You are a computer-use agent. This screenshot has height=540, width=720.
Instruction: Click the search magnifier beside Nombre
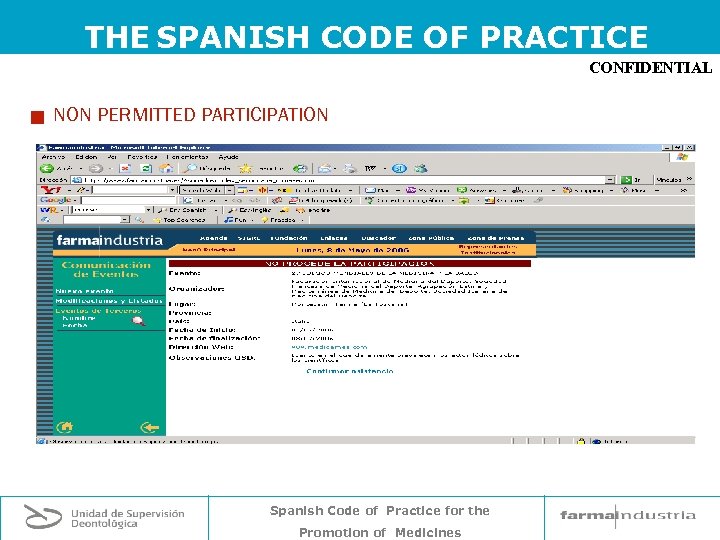(x=138, y=321)
